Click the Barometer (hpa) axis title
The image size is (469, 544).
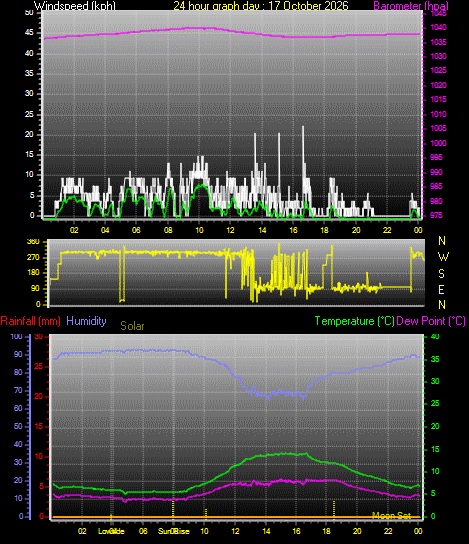[411, 6]
